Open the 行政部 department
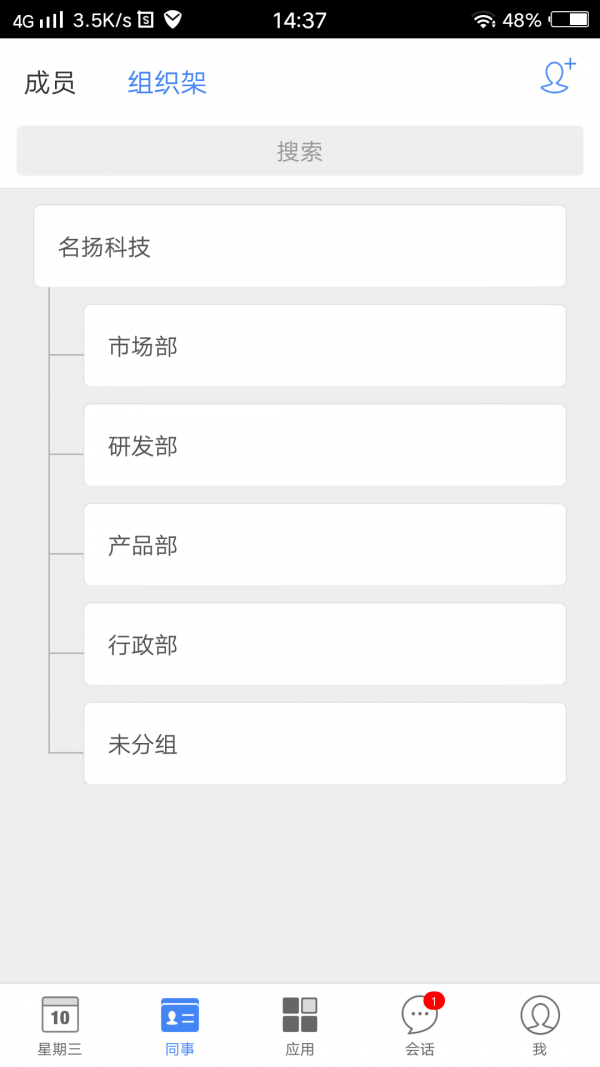Image resolution: width=600 pixels, height=1067 pixels. point(324,644)
